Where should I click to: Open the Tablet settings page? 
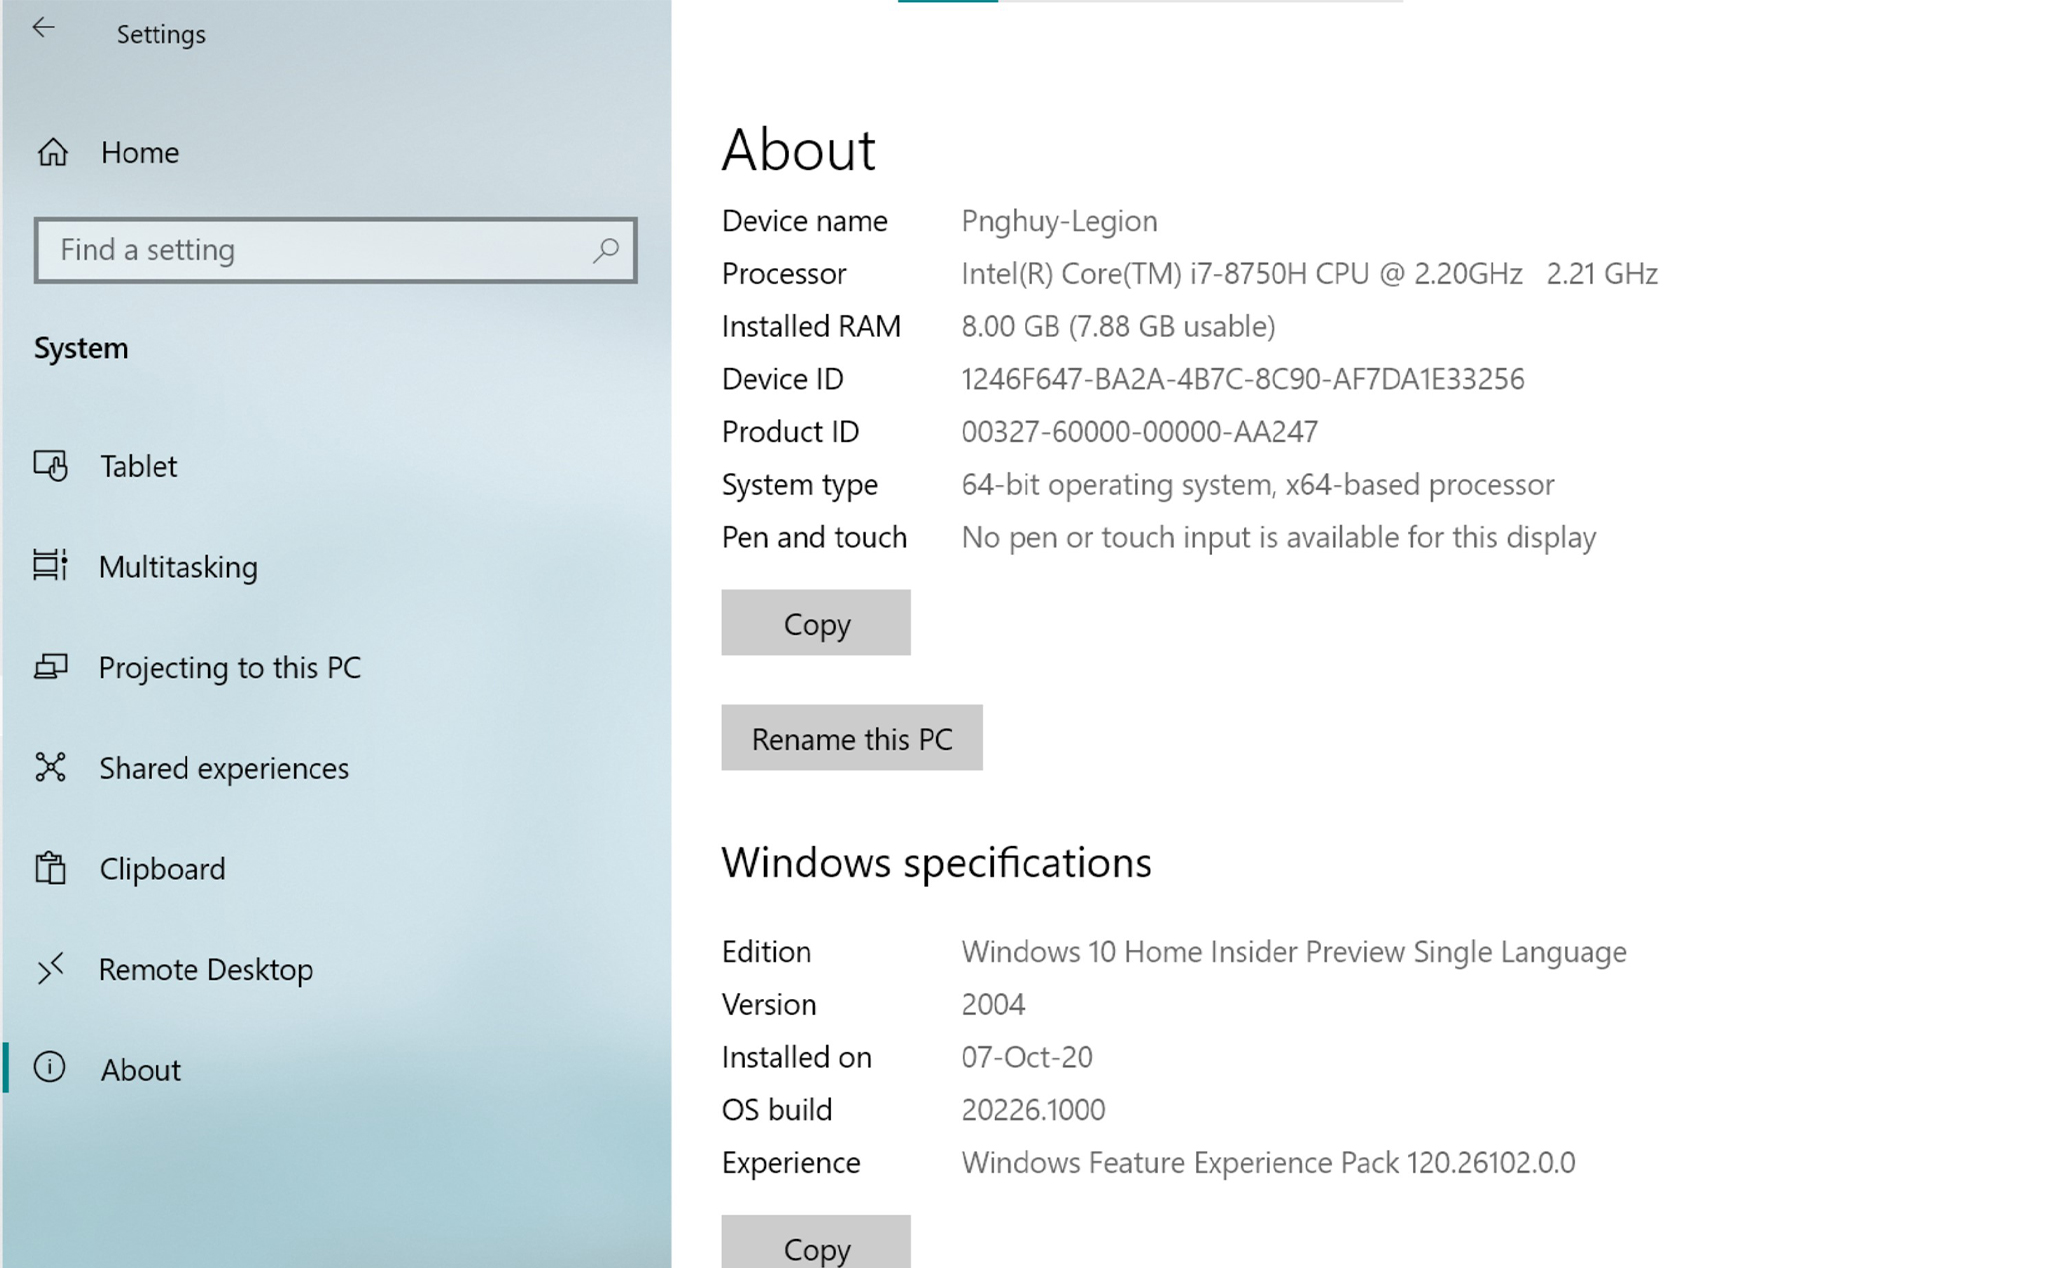point(138,466)
